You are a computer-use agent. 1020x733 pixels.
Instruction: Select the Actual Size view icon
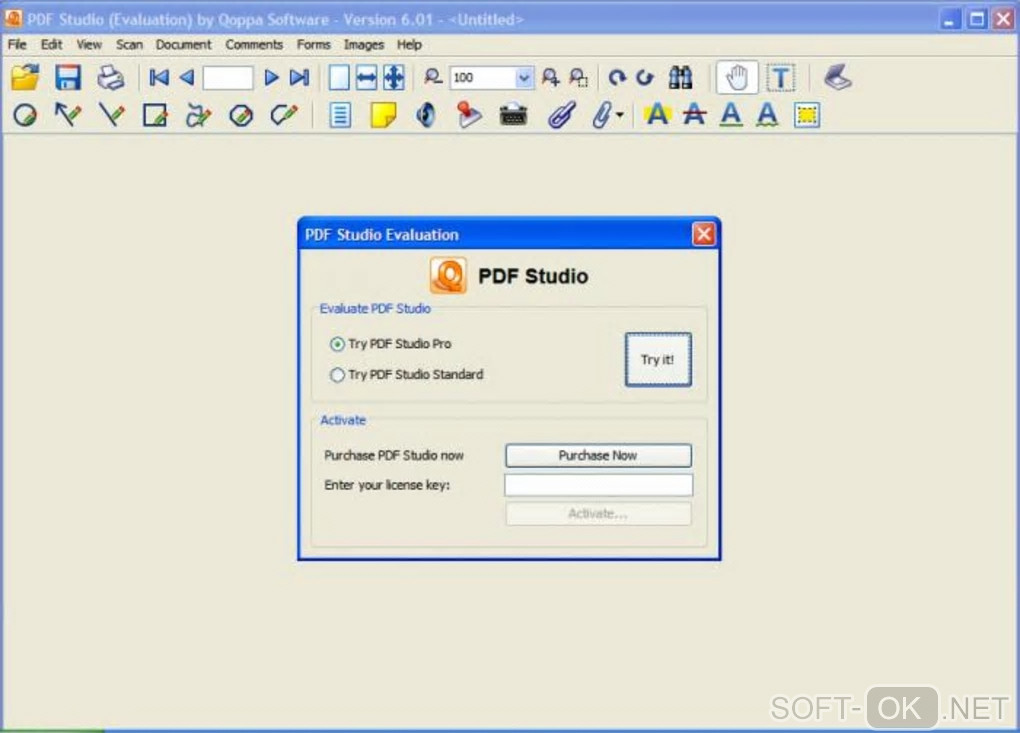pos(338,78)
